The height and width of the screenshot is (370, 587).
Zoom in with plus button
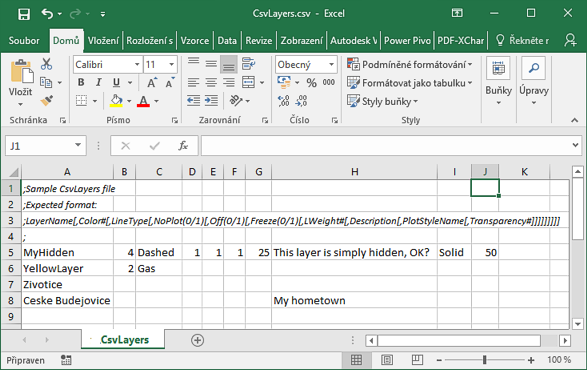click(x=531, y=360)
